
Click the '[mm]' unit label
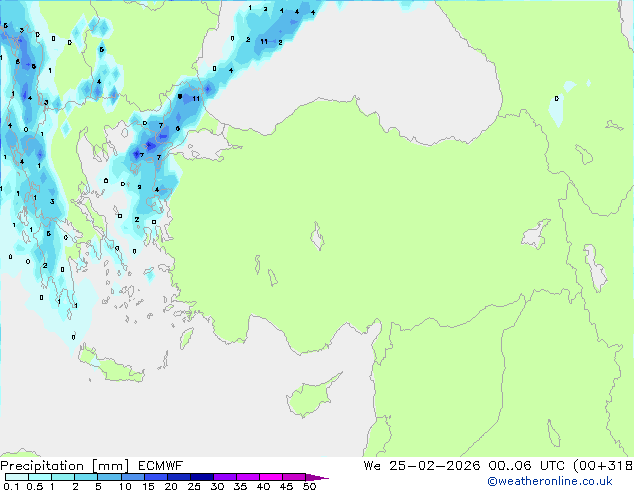(110, 466)
